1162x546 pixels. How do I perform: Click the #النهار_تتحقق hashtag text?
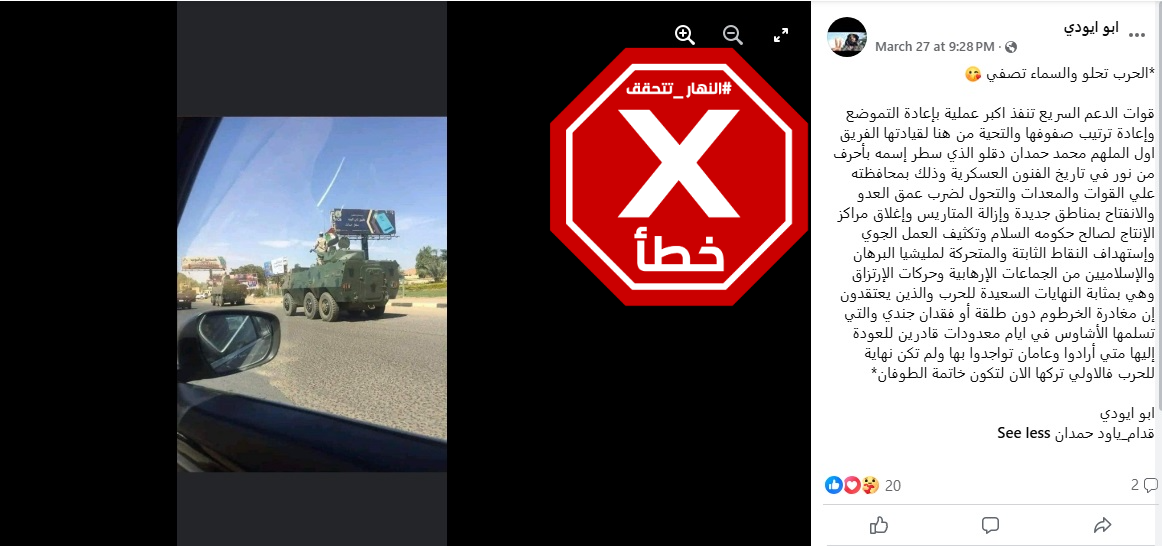pos(679,89)
